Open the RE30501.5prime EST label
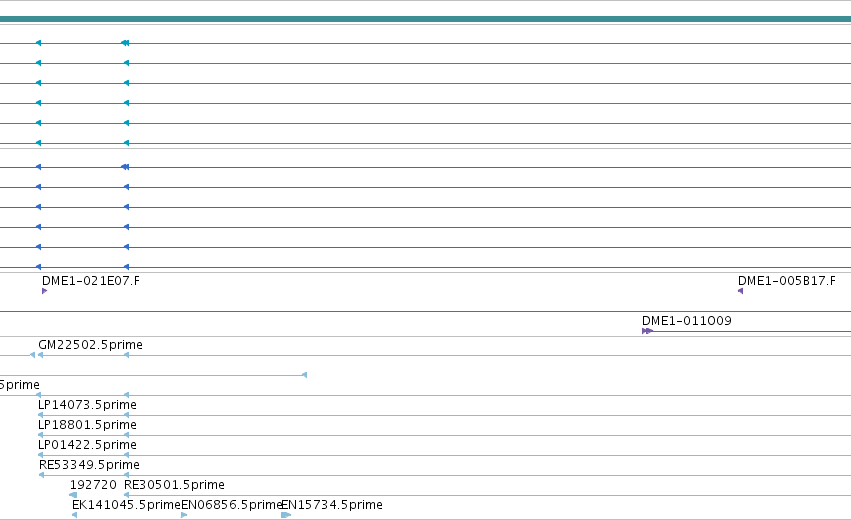Image resolution: width=851 pixels, height=520 pixels. (x=174, y=485)
